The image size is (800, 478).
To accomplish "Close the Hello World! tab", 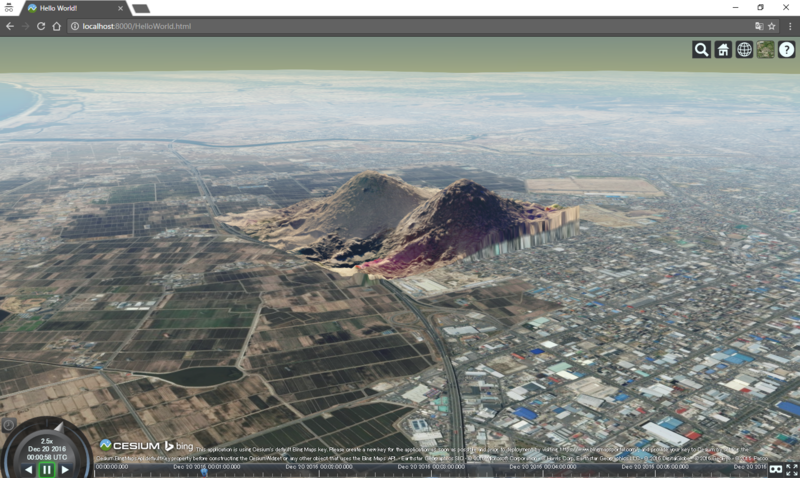I will pyautogui.click(x=120, y=8).
